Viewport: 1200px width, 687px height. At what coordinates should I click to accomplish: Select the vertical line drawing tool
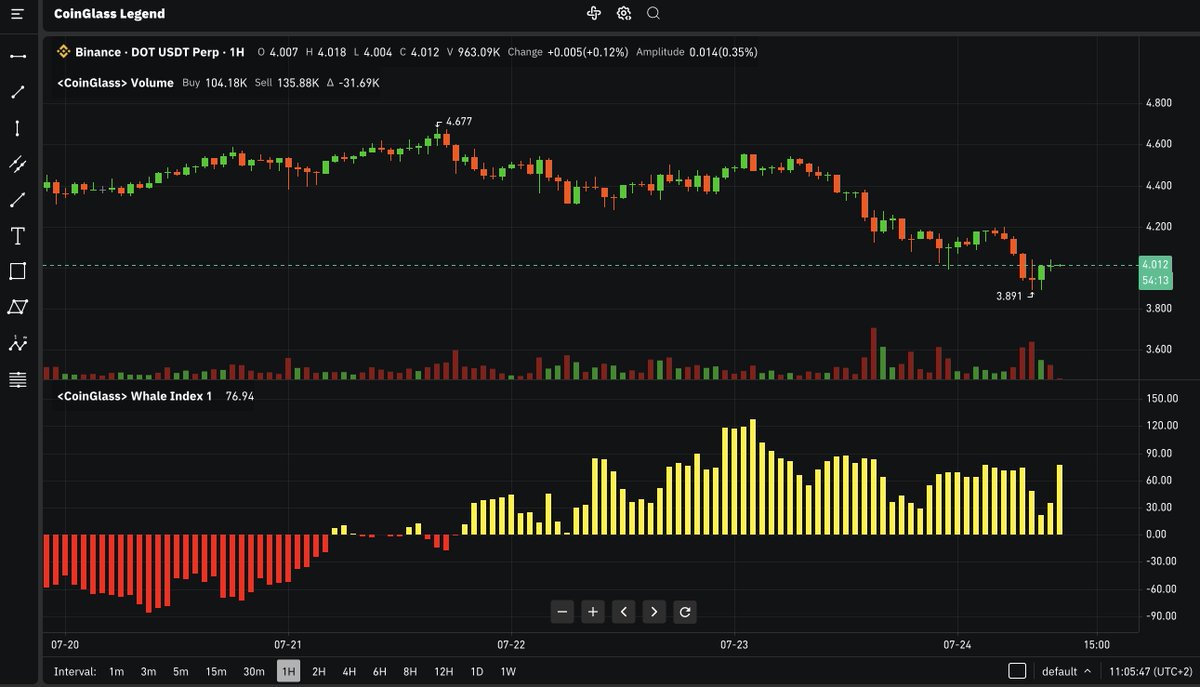(18, 128)
